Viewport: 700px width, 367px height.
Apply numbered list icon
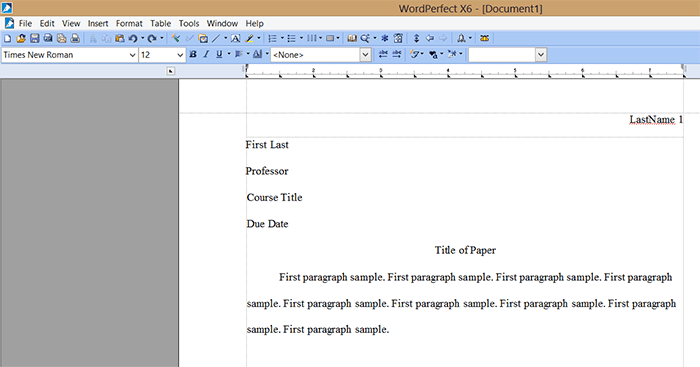pyautogui.click(x=272, y=38)
